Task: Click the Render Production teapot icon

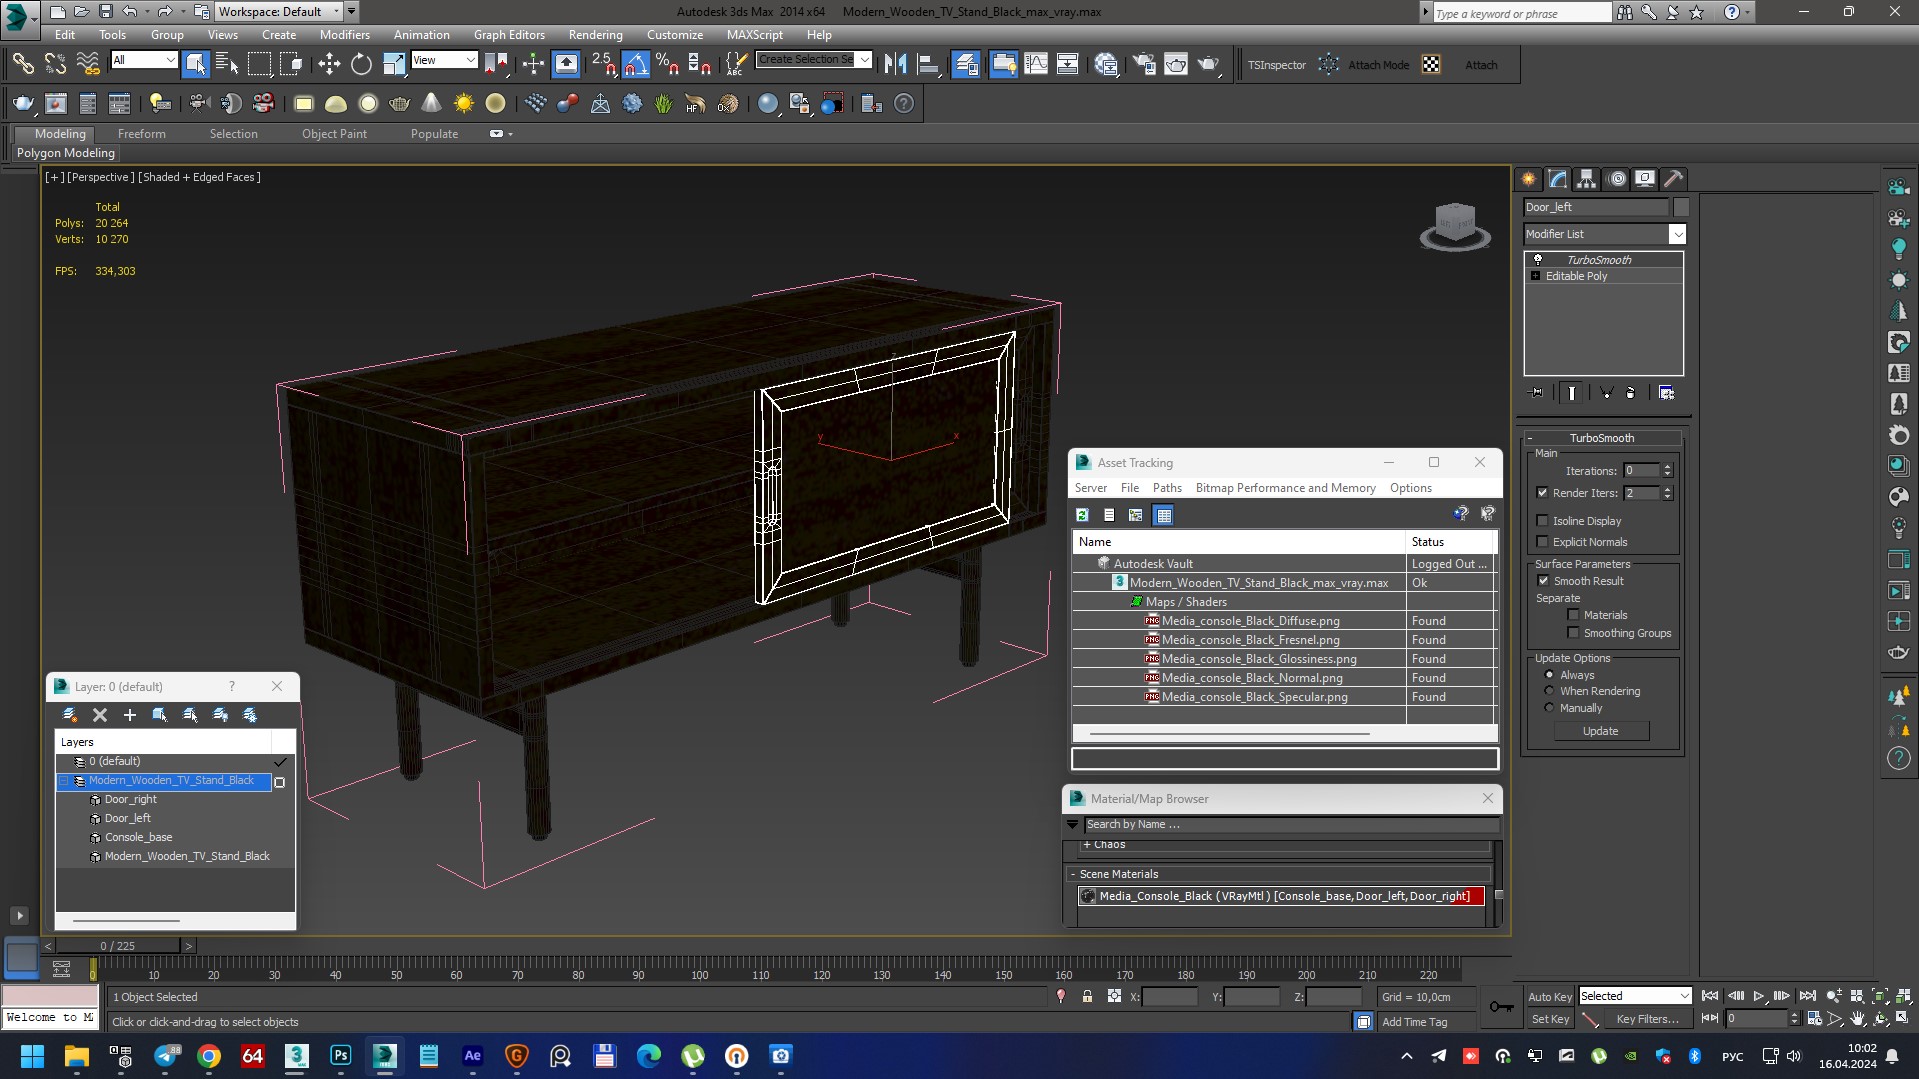Action: pos(1208,64)
